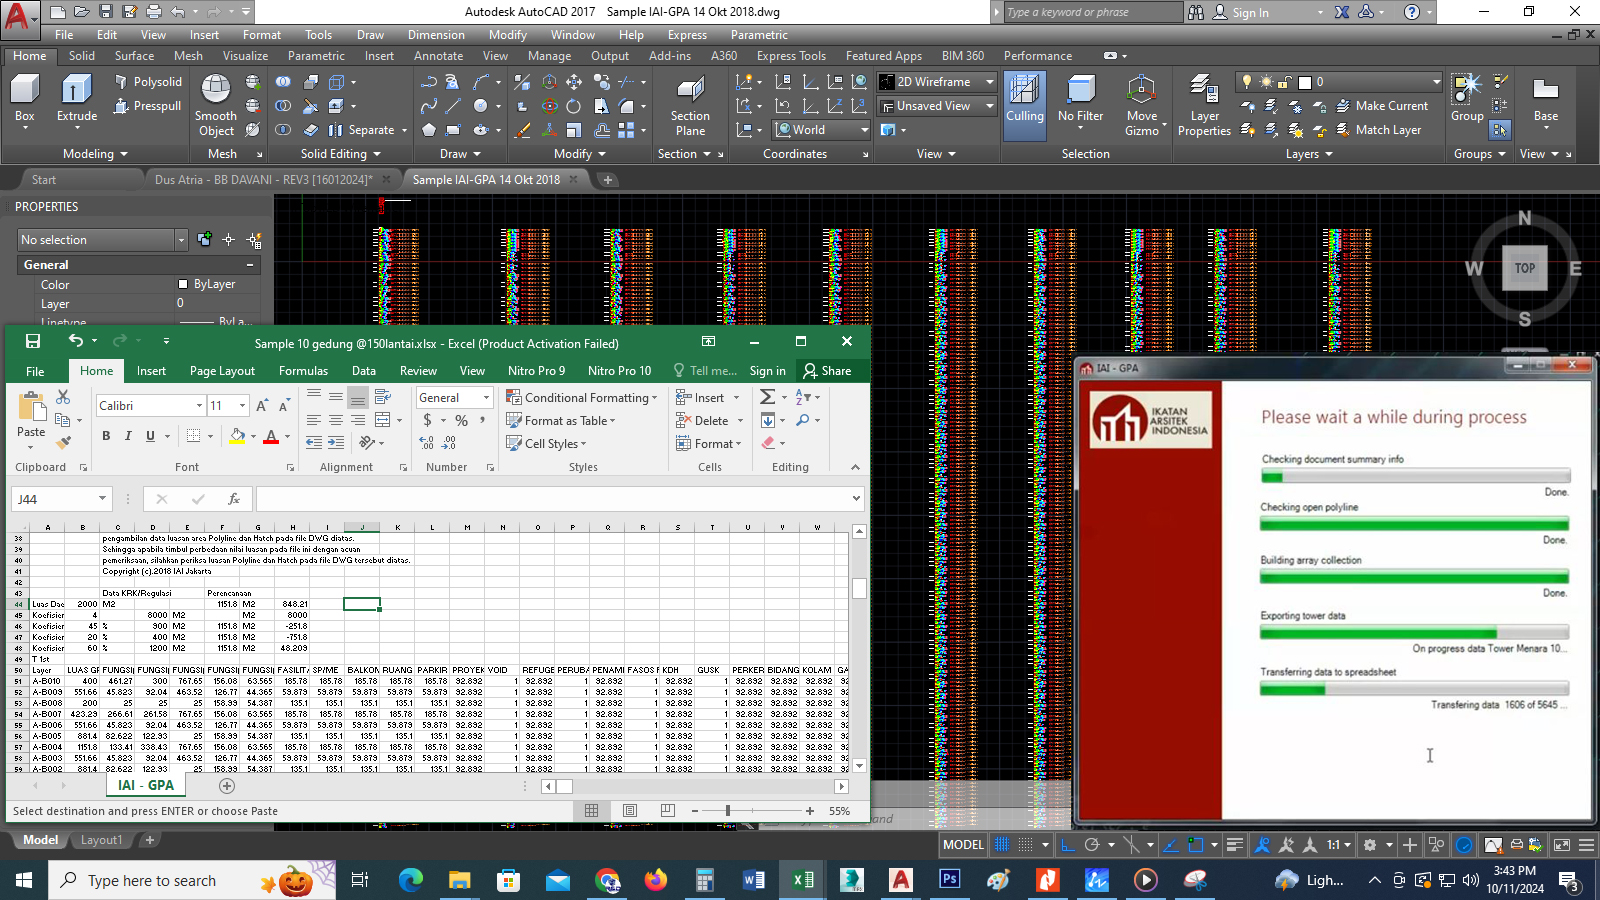Toggle grid display in AutoCAD status bar
This screenshot has width=1600, height=900.
click(x=1002, y=845)
